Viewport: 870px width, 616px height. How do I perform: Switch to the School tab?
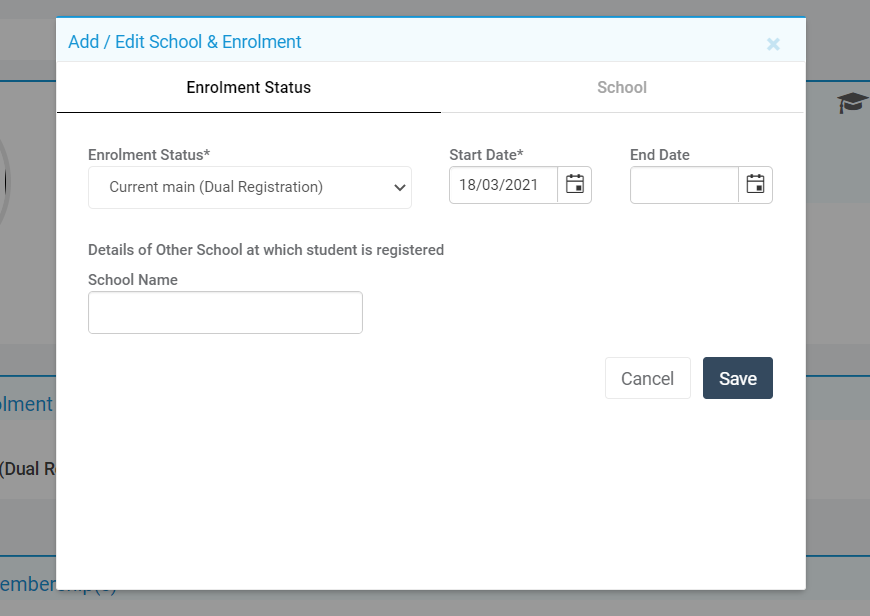pos(622,87)
